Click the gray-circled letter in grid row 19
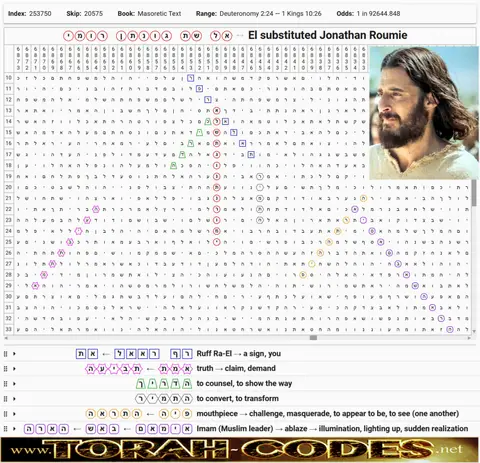480x463 pixels. tap(260, 176)
